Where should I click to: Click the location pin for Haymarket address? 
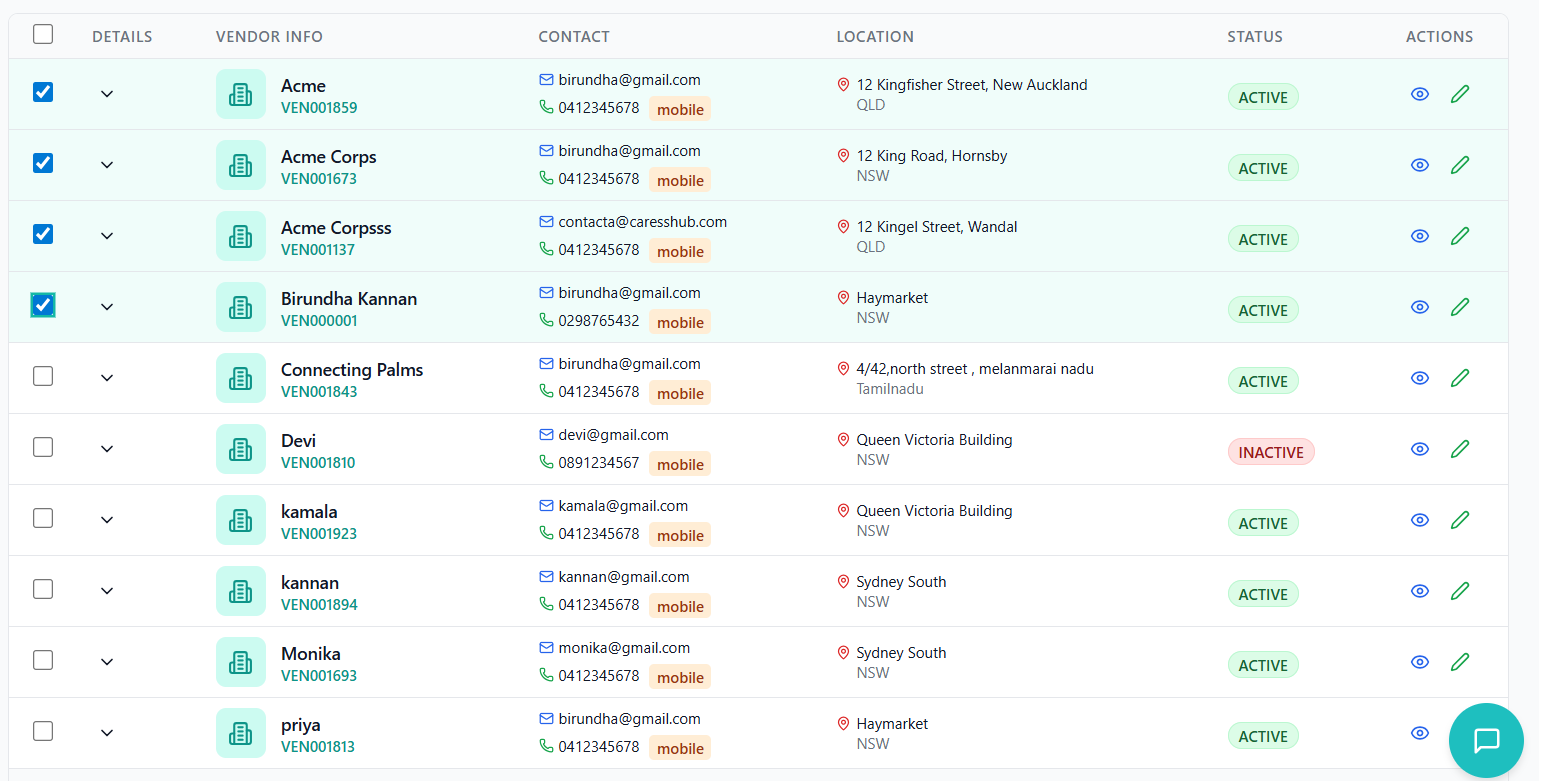(842, 297)
